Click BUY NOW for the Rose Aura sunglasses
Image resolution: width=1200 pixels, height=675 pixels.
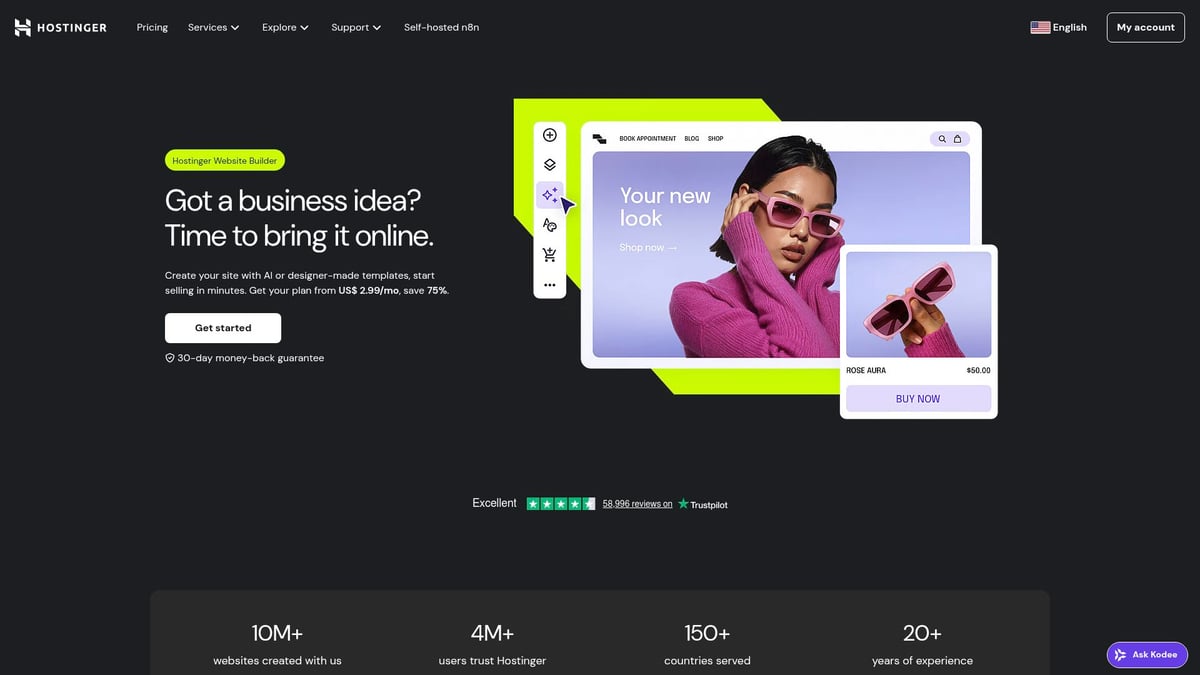pos(917,398)
